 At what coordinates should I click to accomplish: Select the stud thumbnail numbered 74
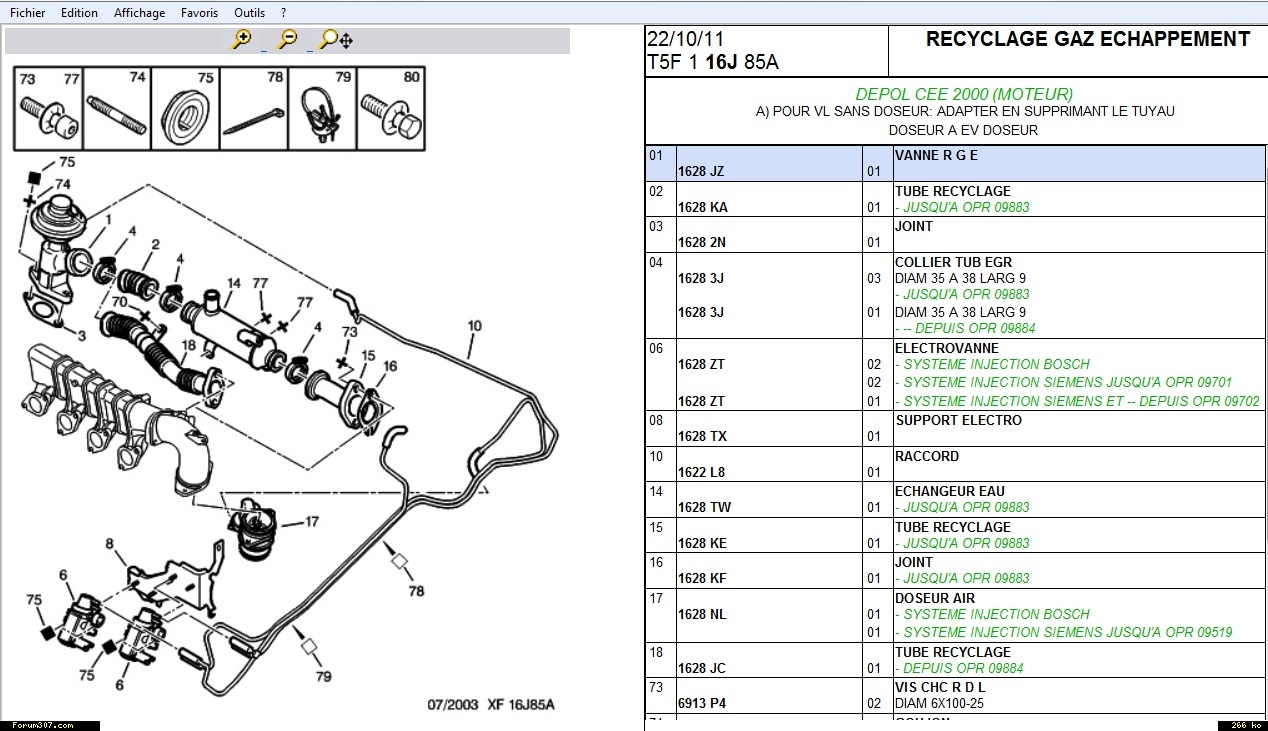(x=116, y=106)
